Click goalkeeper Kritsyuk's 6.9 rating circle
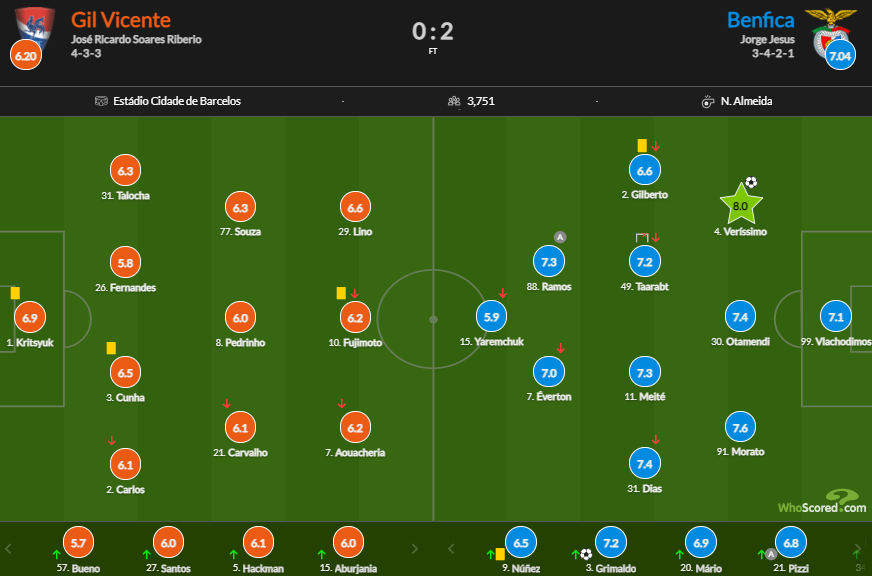This screenshot has height=576, width=872. point(29,317)
